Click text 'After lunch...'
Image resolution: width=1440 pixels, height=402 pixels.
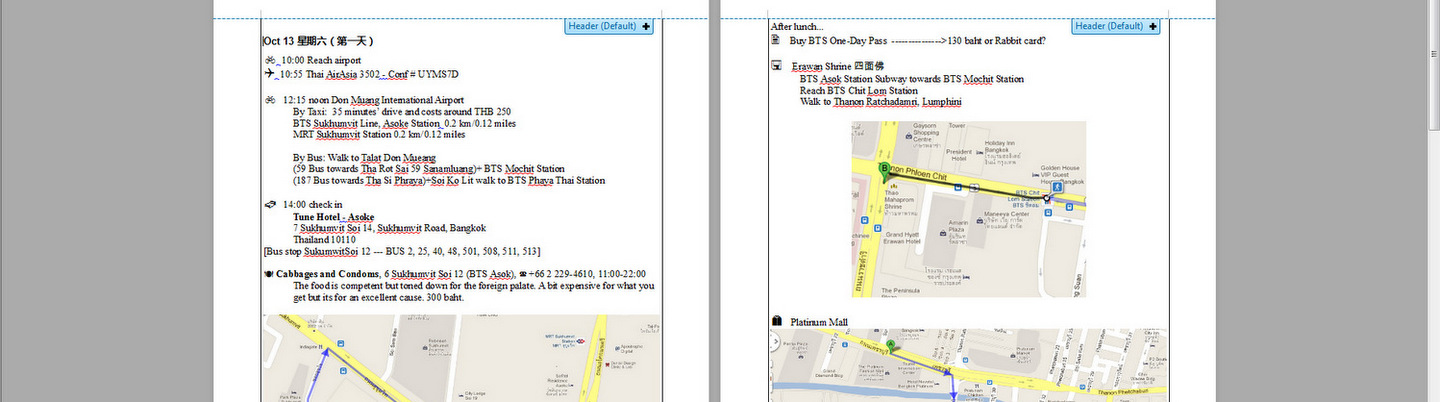[x=797, y=26]
